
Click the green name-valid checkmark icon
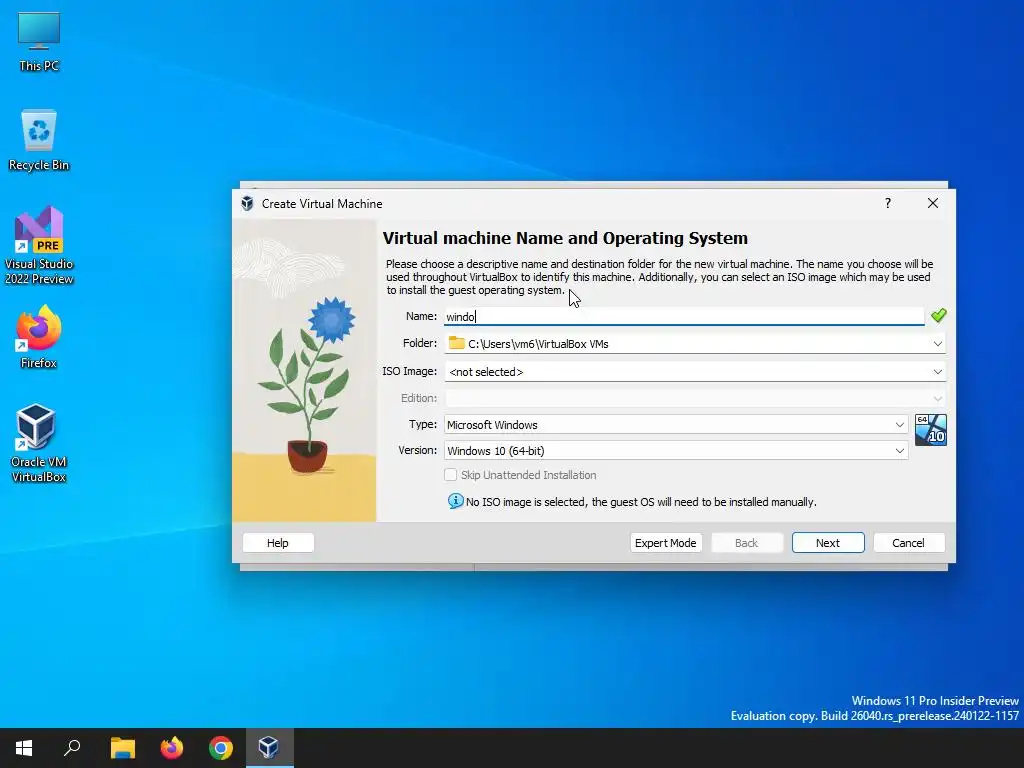tap(938, 315)
